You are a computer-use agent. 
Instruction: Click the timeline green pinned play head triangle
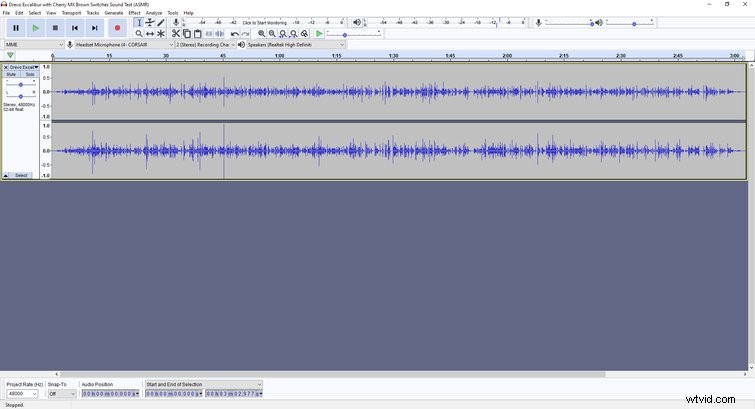(10, 55)
